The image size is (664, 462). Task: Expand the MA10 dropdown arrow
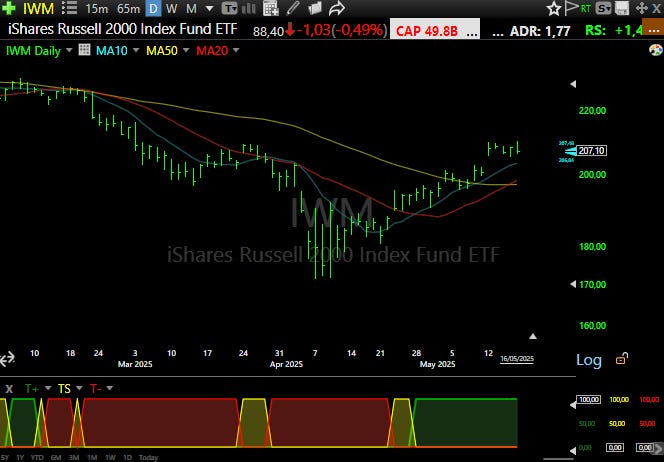(136, 50)
